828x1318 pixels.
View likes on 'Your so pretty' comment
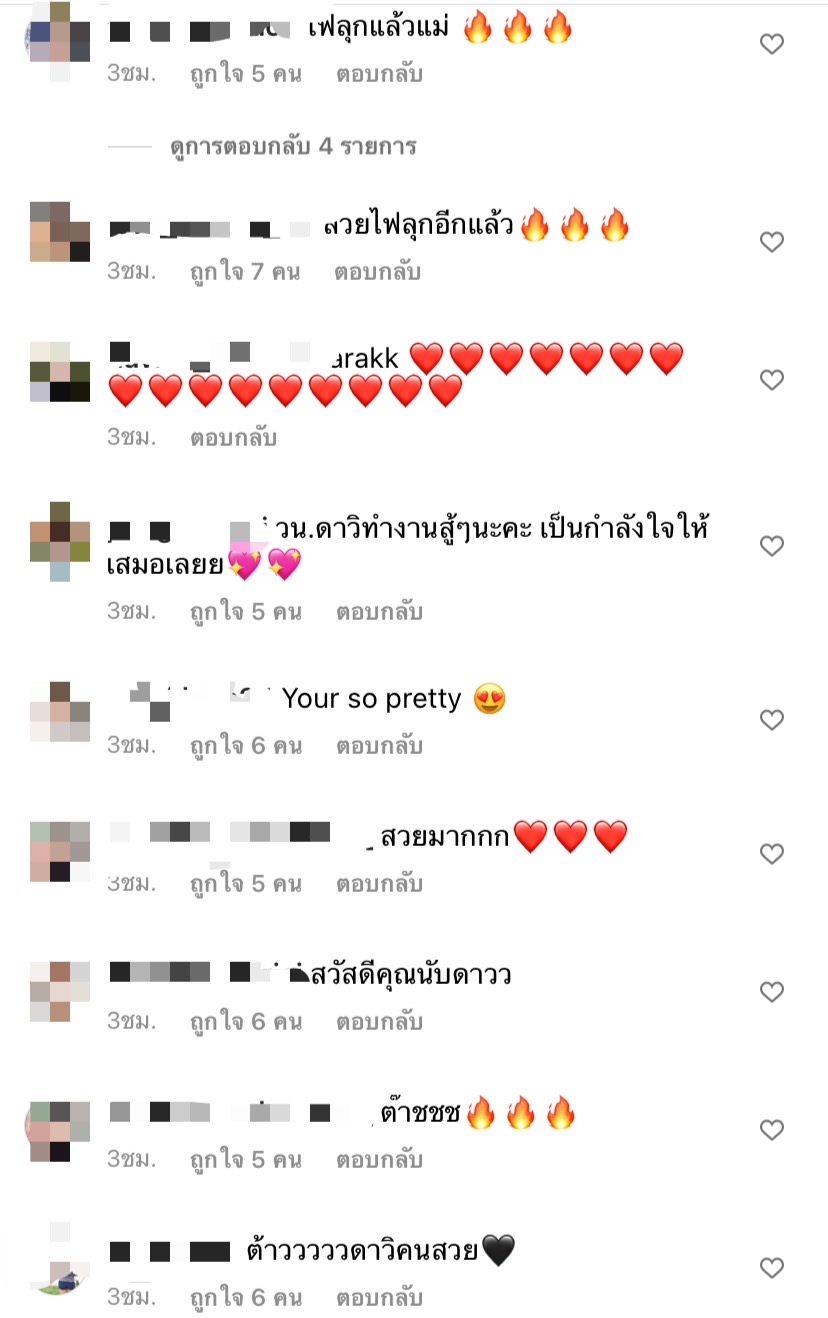246,746
